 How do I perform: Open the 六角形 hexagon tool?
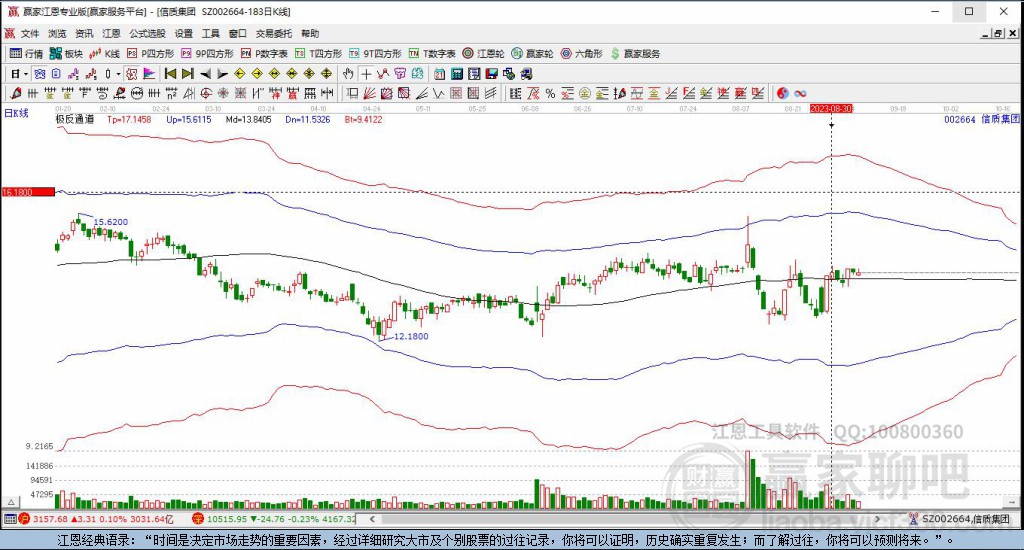pyautogui.click(x=582, y=54)
